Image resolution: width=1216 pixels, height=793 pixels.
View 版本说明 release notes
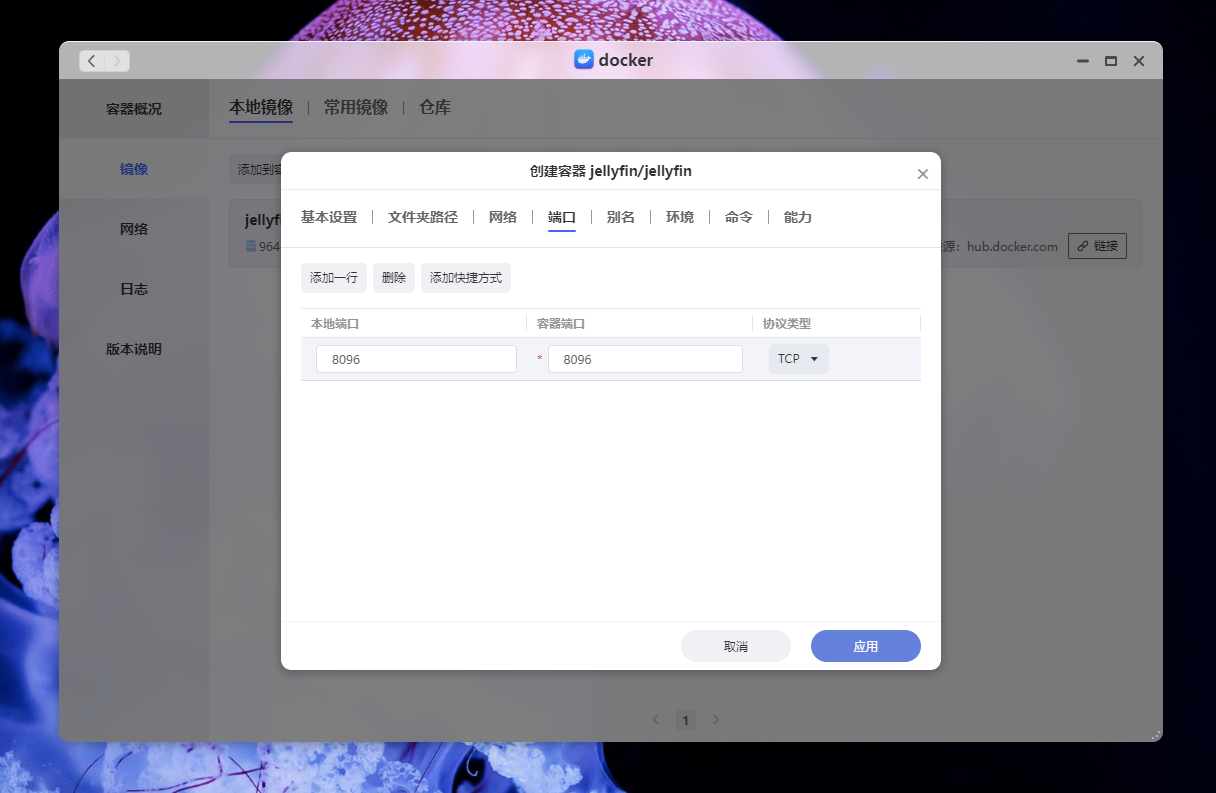coord(134,349)
